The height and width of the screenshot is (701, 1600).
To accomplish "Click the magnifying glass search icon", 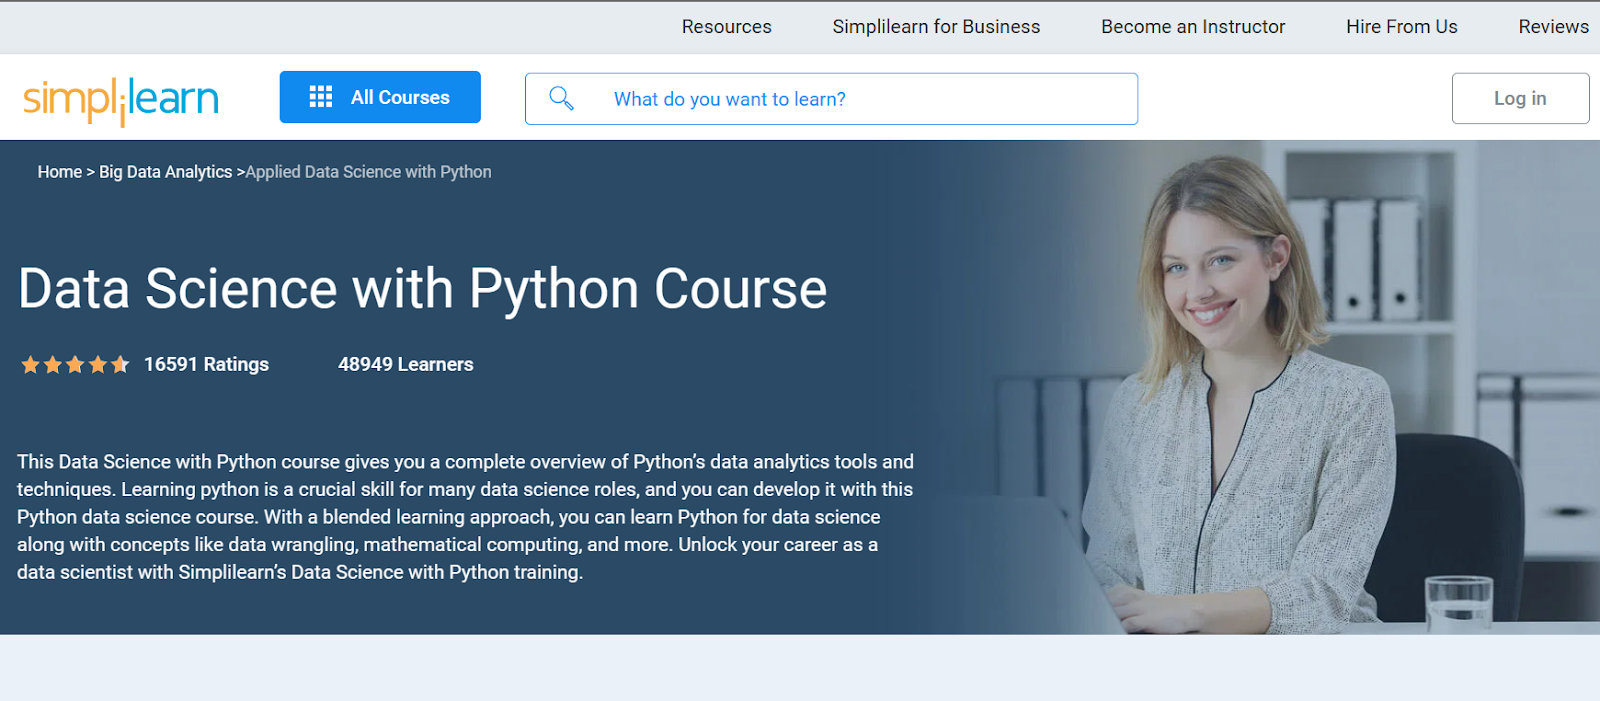I will tap(561, 98).
